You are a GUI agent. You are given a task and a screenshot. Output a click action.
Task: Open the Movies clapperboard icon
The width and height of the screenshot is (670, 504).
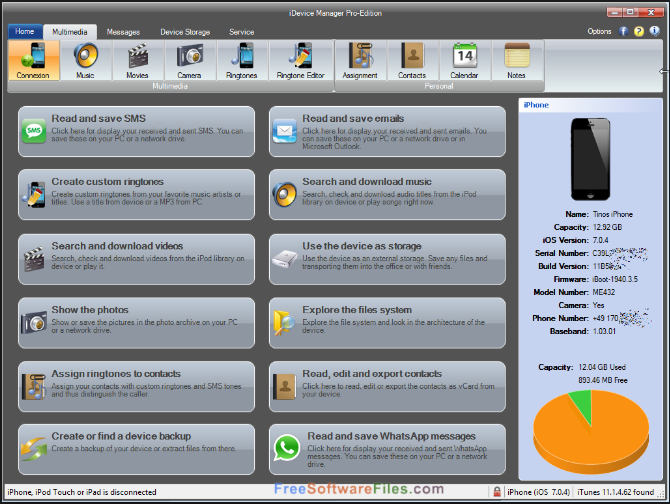138,60
